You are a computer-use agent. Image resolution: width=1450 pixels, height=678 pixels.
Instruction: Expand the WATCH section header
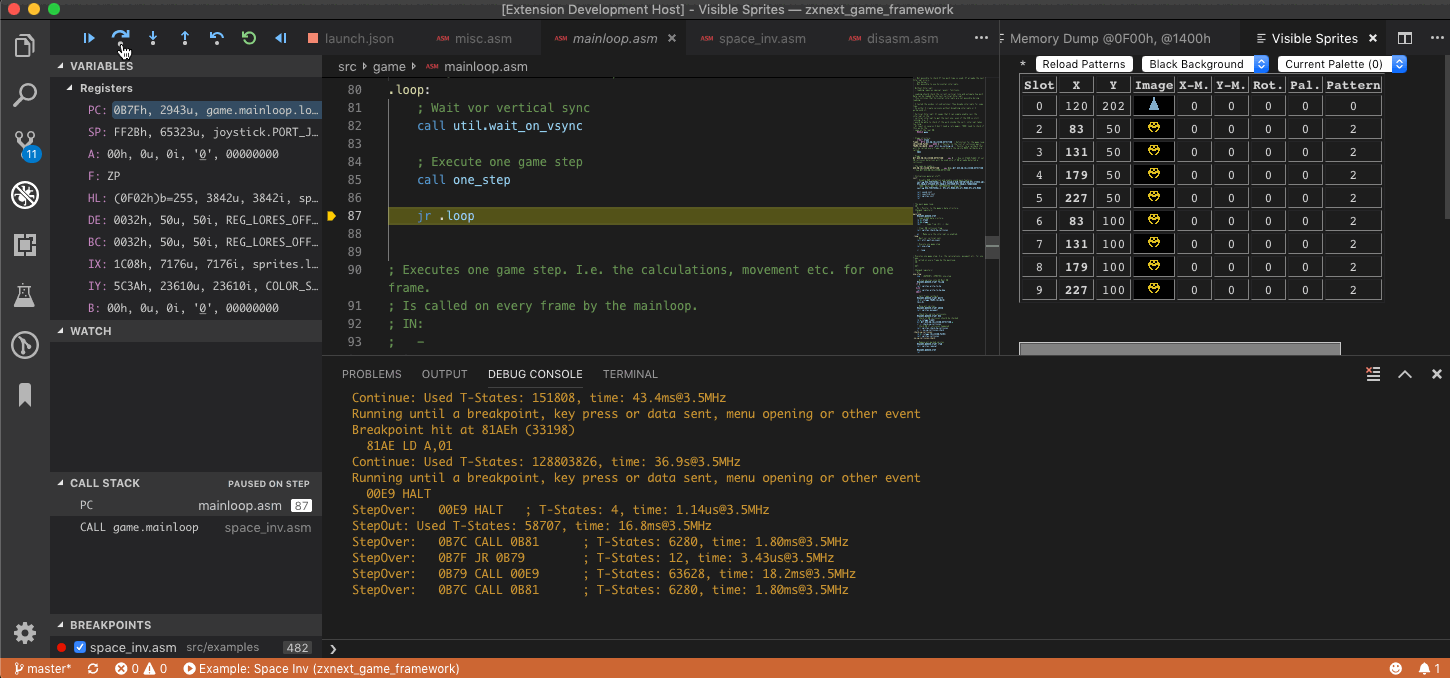tap(90, 331)
